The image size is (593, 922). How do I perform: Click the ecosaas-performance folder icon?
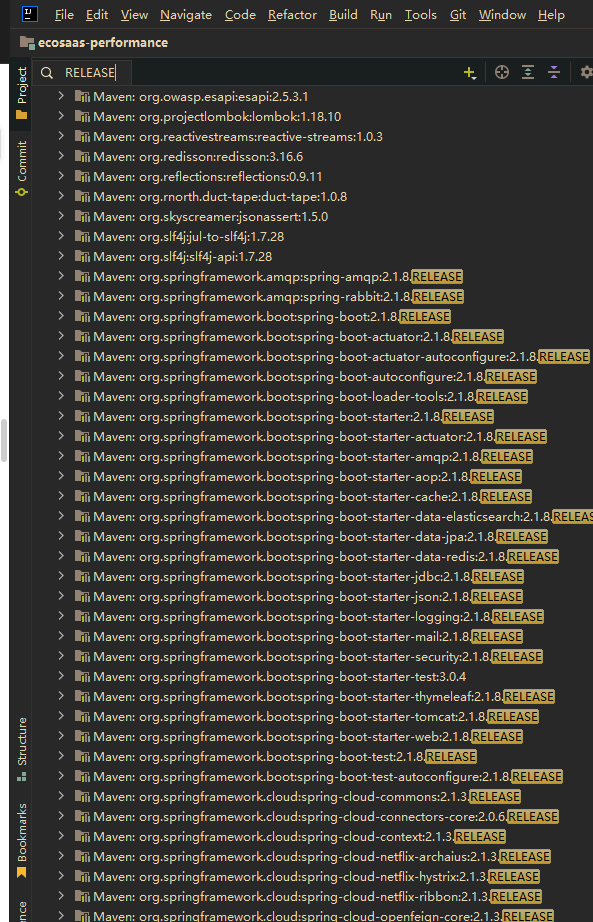click(x=27, y=42)
